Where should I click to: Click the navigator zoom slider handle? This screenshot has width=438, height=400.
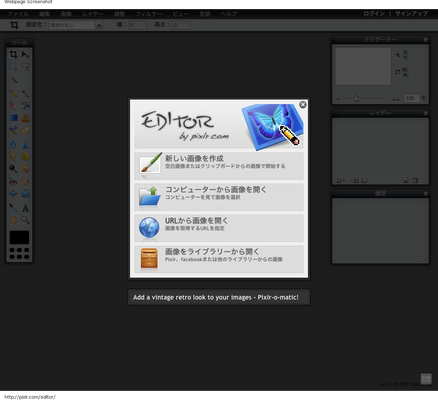point(356,98)
